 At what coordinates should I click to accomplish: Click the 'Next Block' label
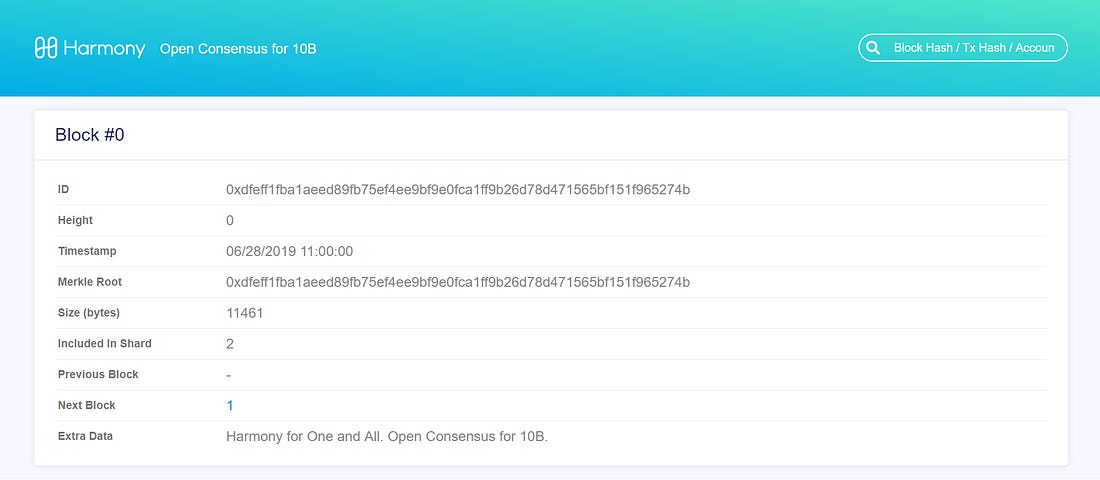tap(86, 406)
